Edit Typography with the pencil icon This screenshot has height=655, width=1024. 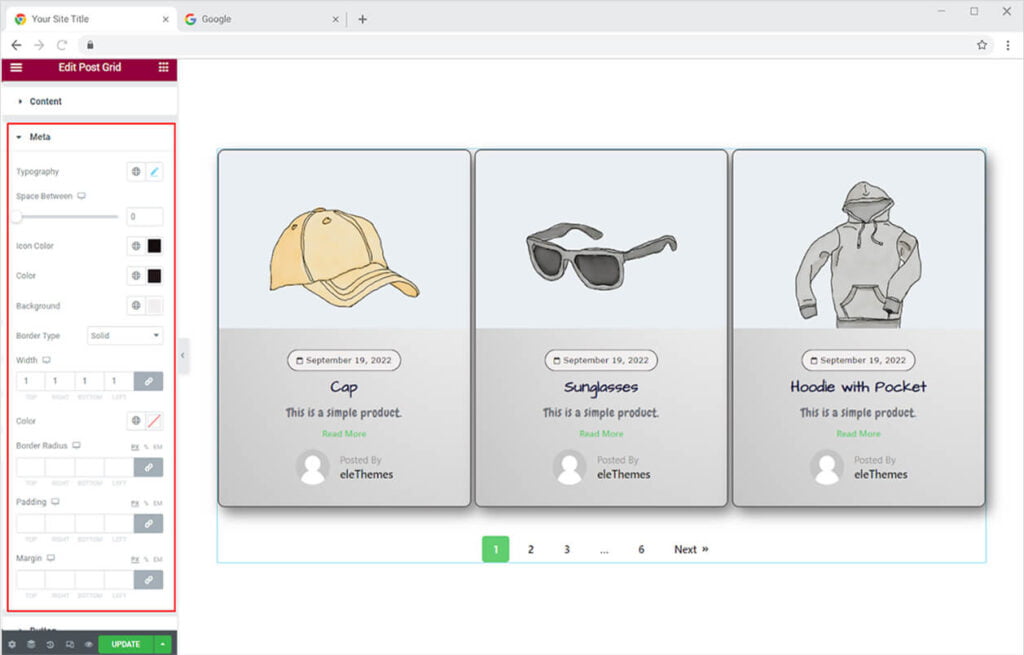tap(155, 172)
